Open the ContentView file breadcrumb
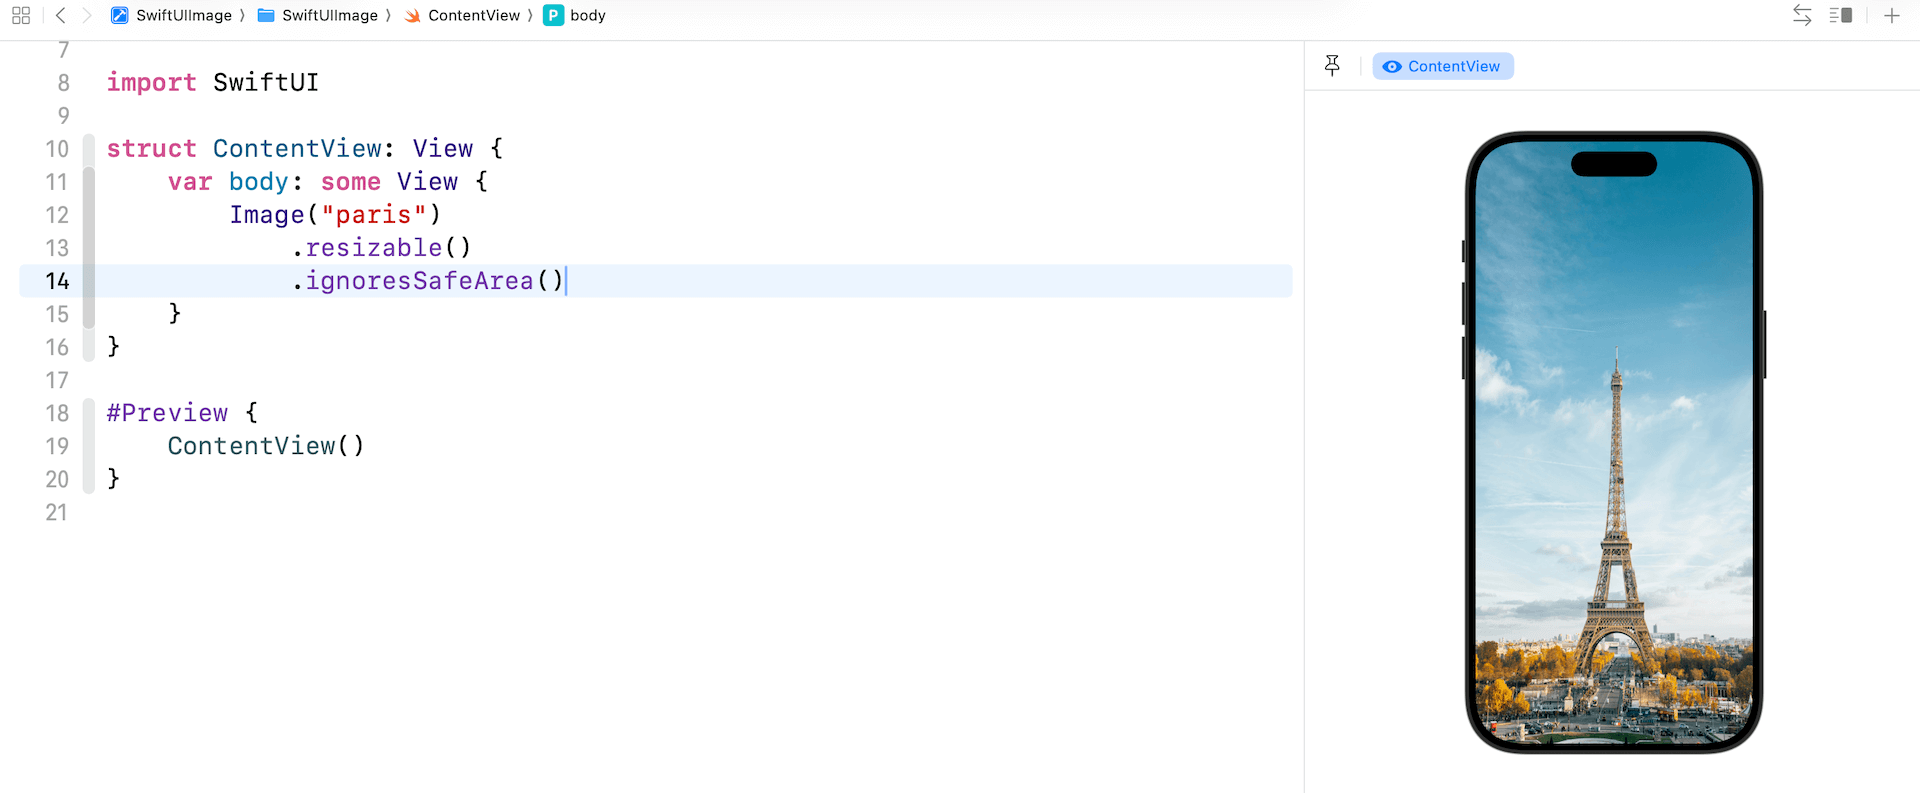The height and width of the screenshot is (793, 1920). tap(474, 16)
